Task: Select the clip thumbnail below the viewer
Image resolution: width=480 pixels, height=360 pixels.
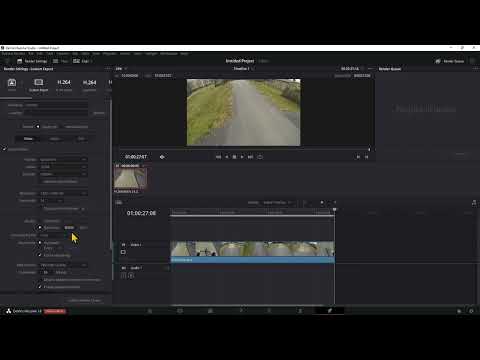Action: (x=130, y=178)
